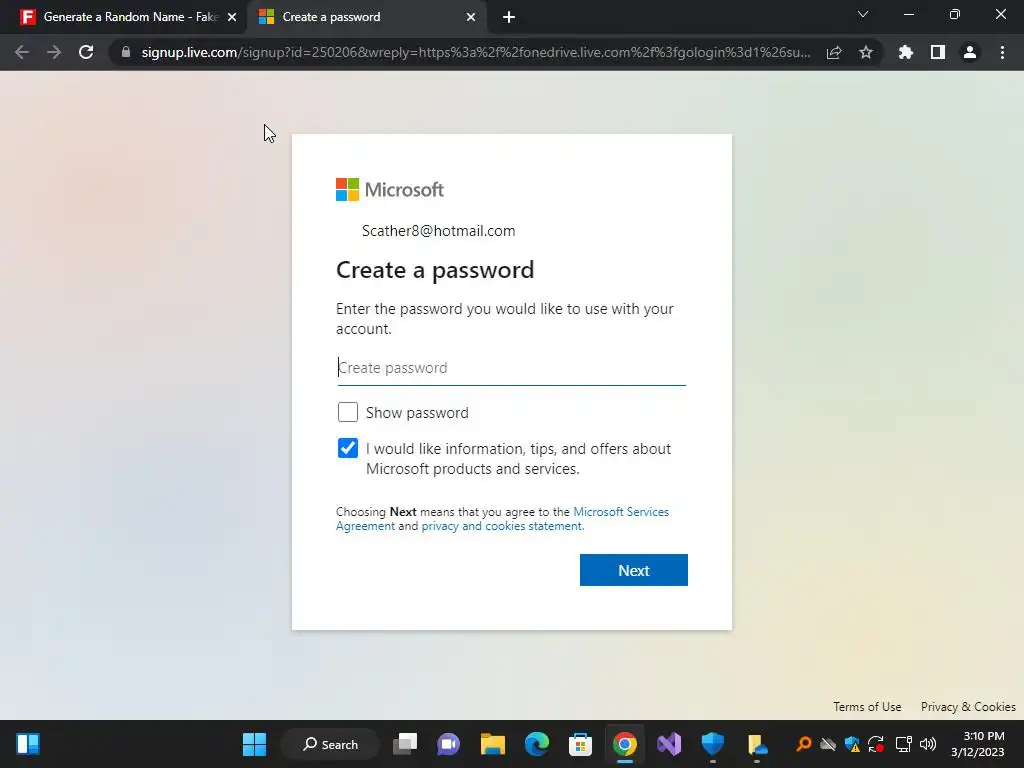The height and width of the screenshot is (768, 1024).
Task: Launch Microsoft Edge from the taskbar
Action: (537, 744)
